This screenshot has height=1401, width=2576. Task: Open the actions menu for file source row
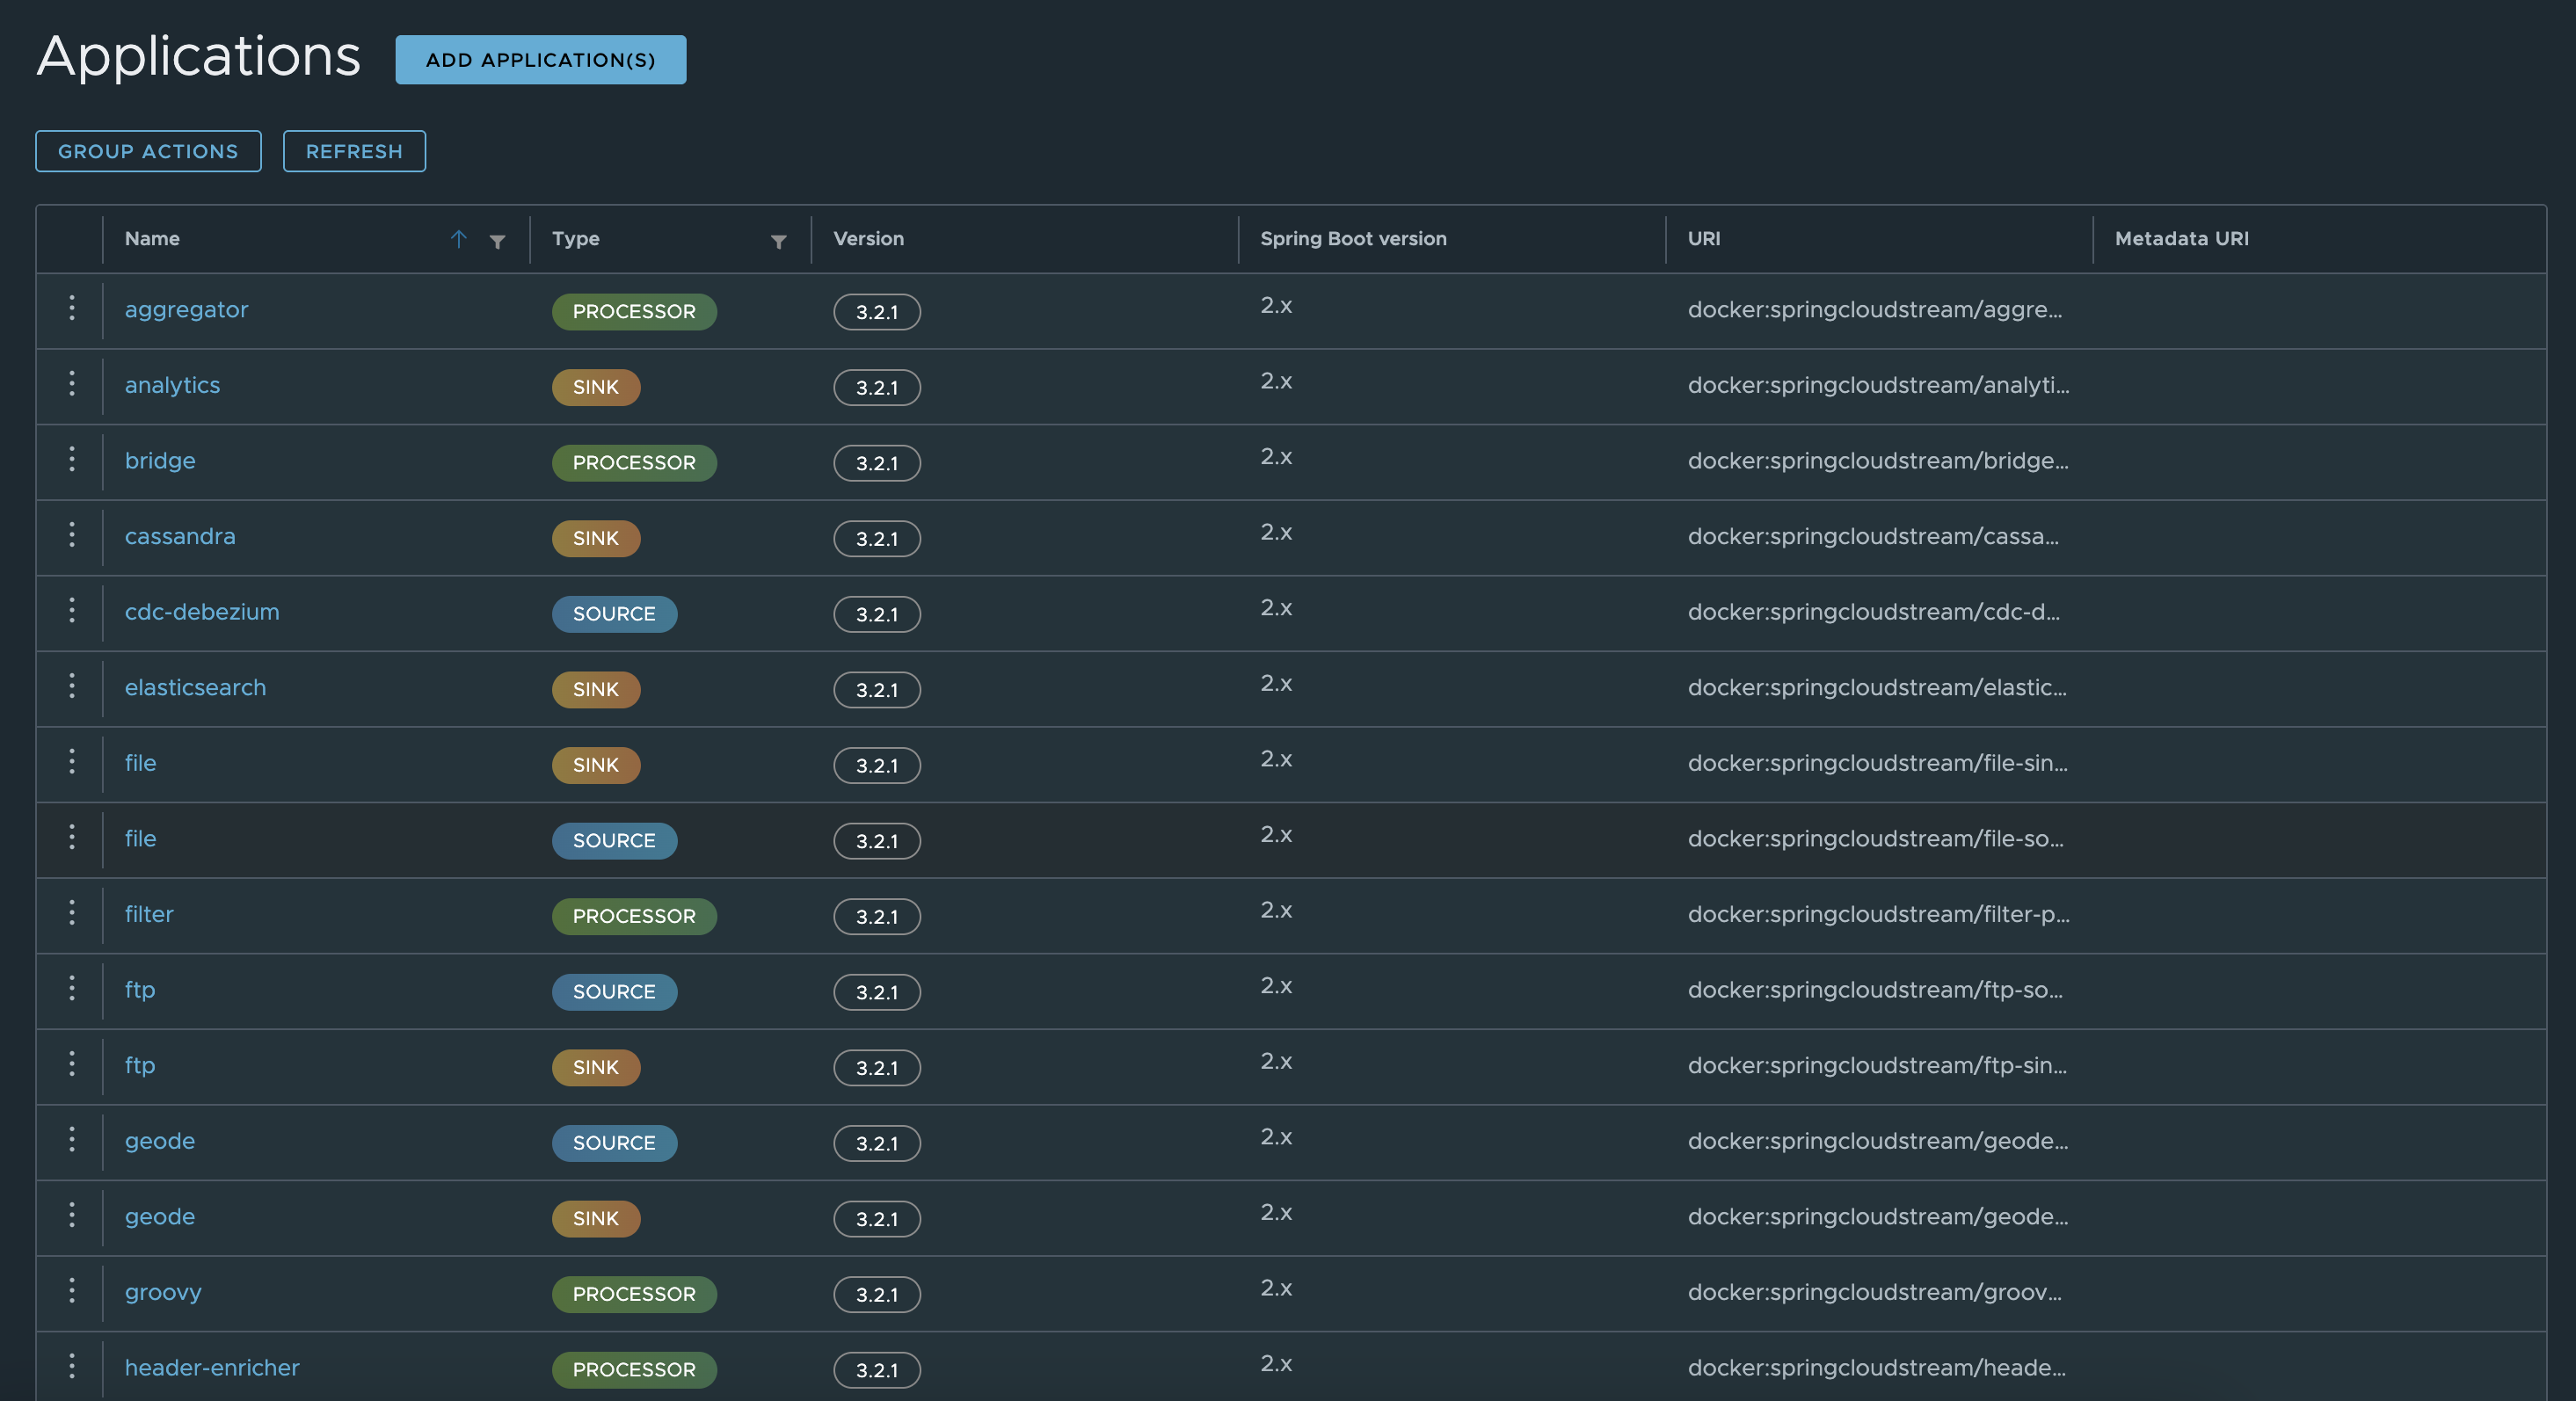[x=72, y=838]
